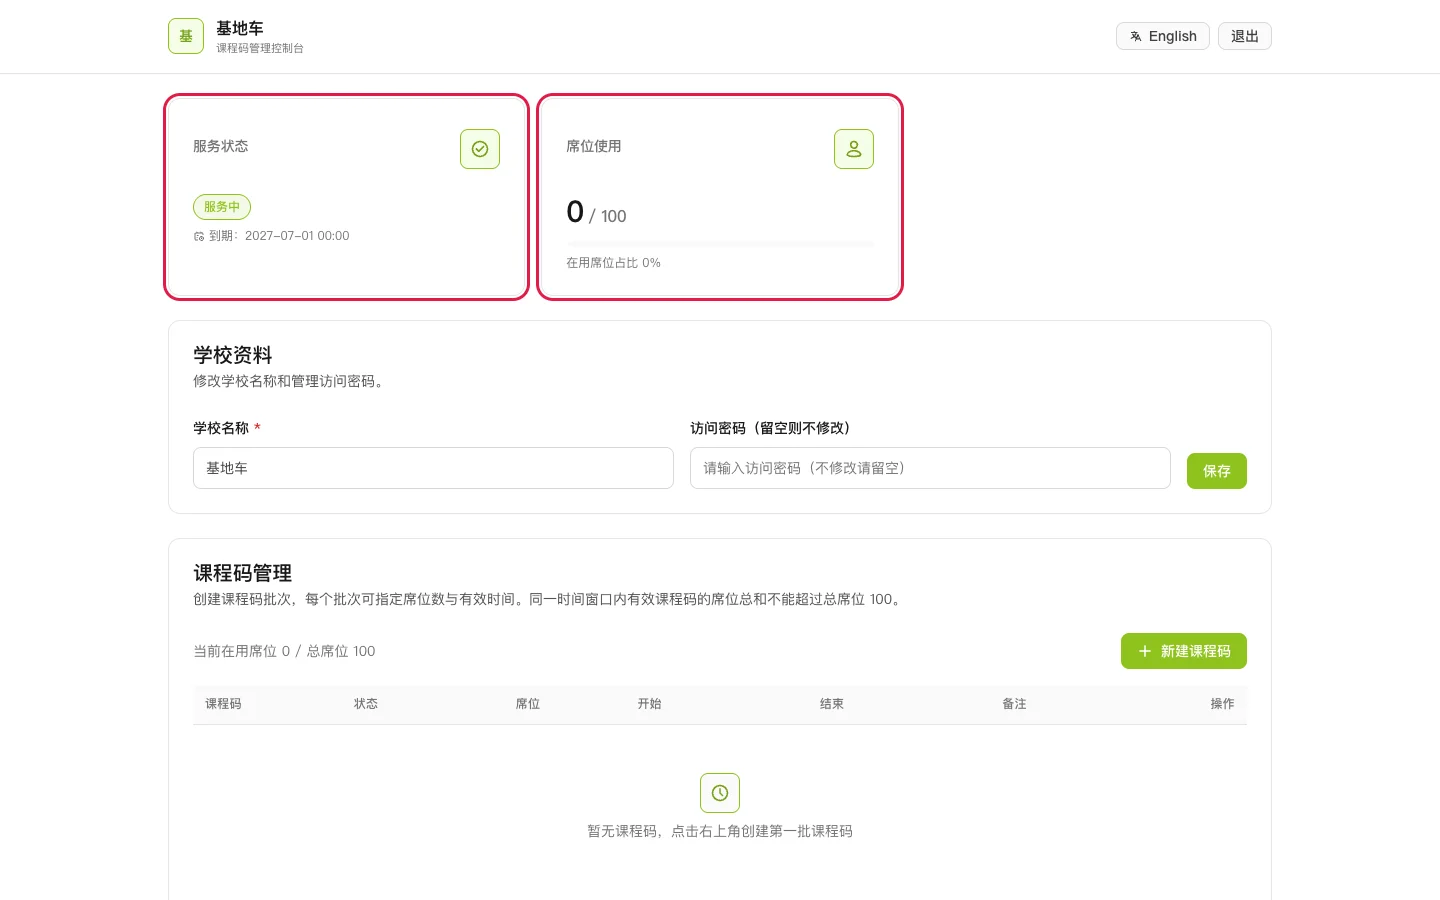The height and width of the screenshot is (900, 1440).
Task: Click the calendar icon beside 到期 date
Action: (x=199, y=236)
